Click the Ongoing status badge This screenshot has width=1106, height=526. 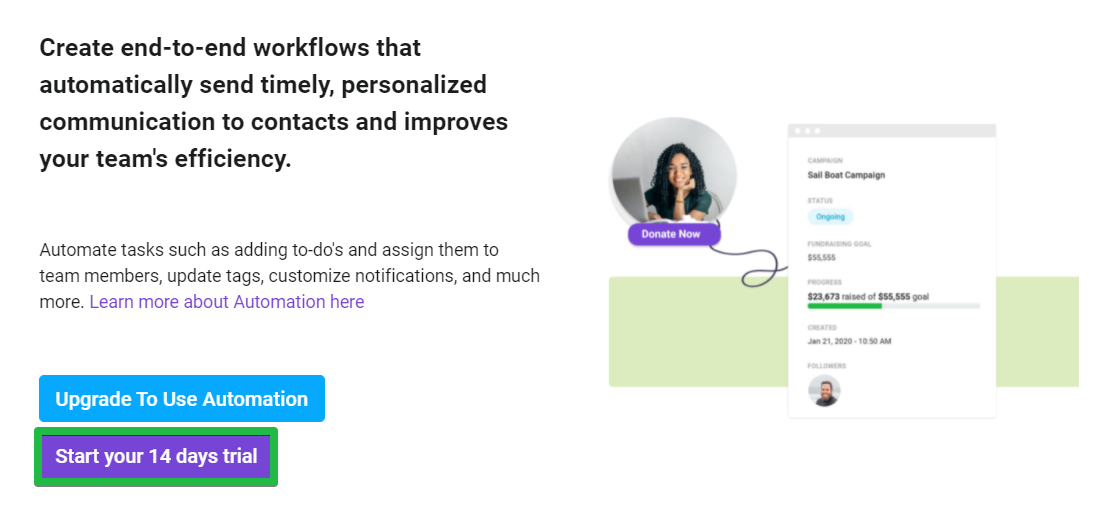(x=830, y=216)
